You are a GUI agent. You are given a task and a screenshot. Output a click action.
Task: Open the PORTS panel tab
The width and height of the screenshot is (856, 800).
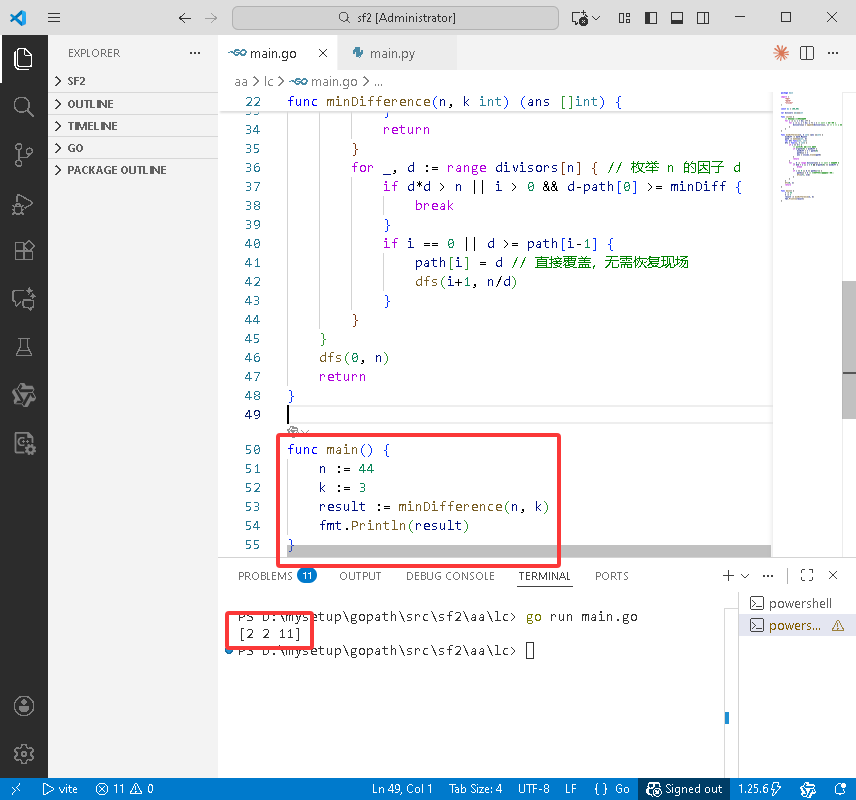(611, 576)
